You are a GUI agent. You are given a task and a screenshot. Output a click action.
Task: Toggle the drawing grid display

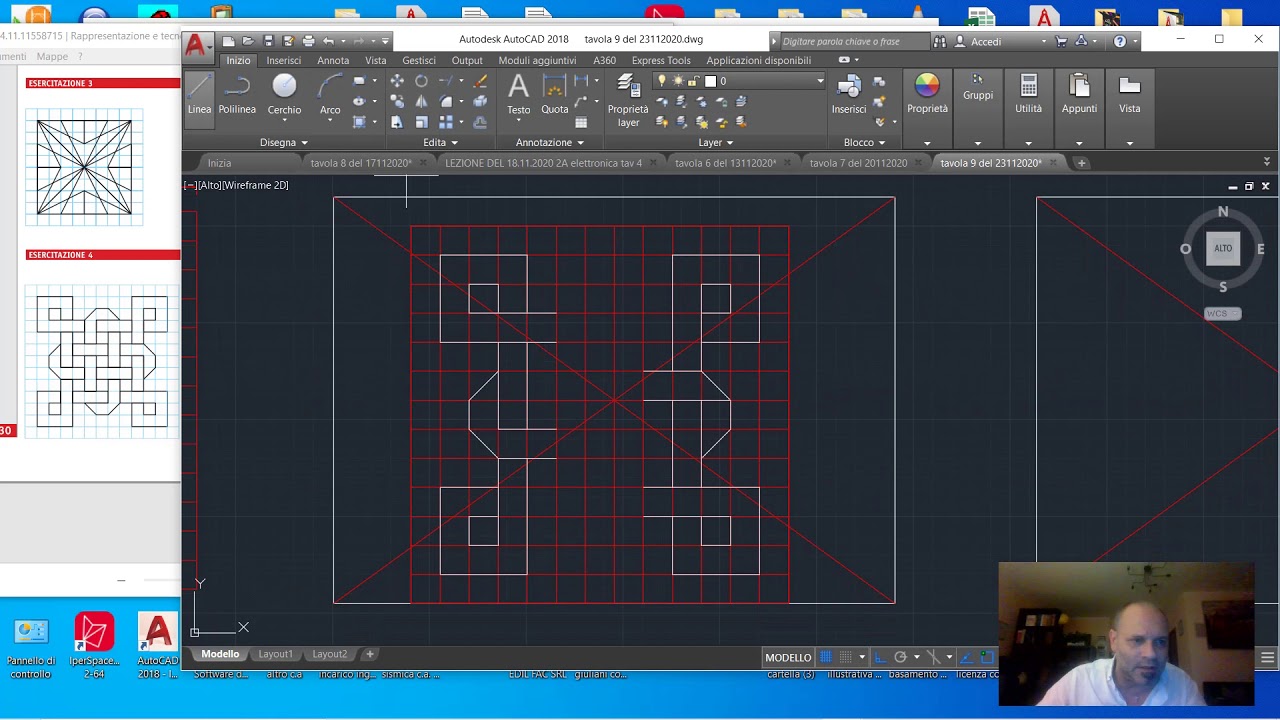pyautogui.click(x=826, y=657)
